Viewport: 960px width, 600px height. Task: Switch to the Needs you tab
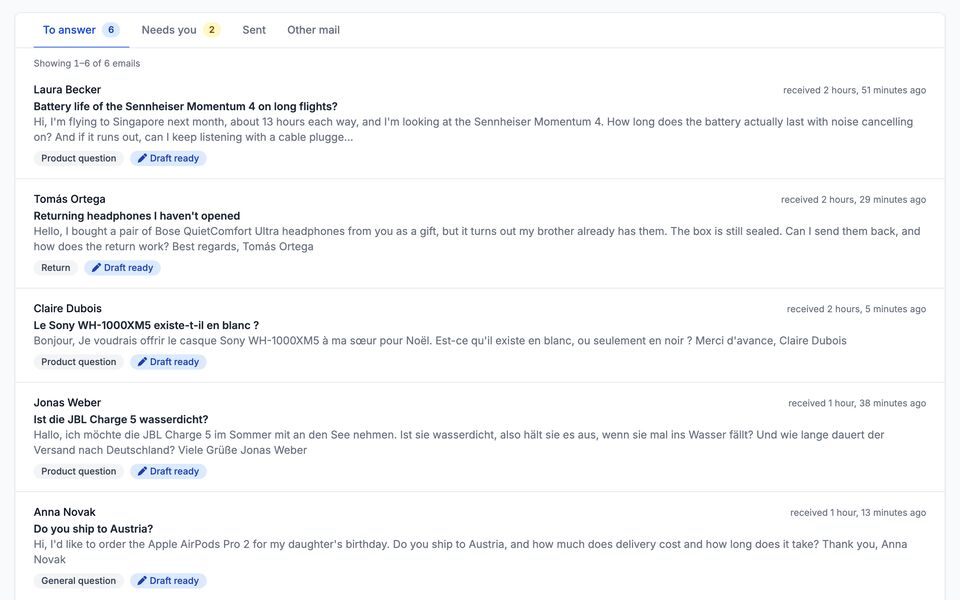[x=181, y=30]
